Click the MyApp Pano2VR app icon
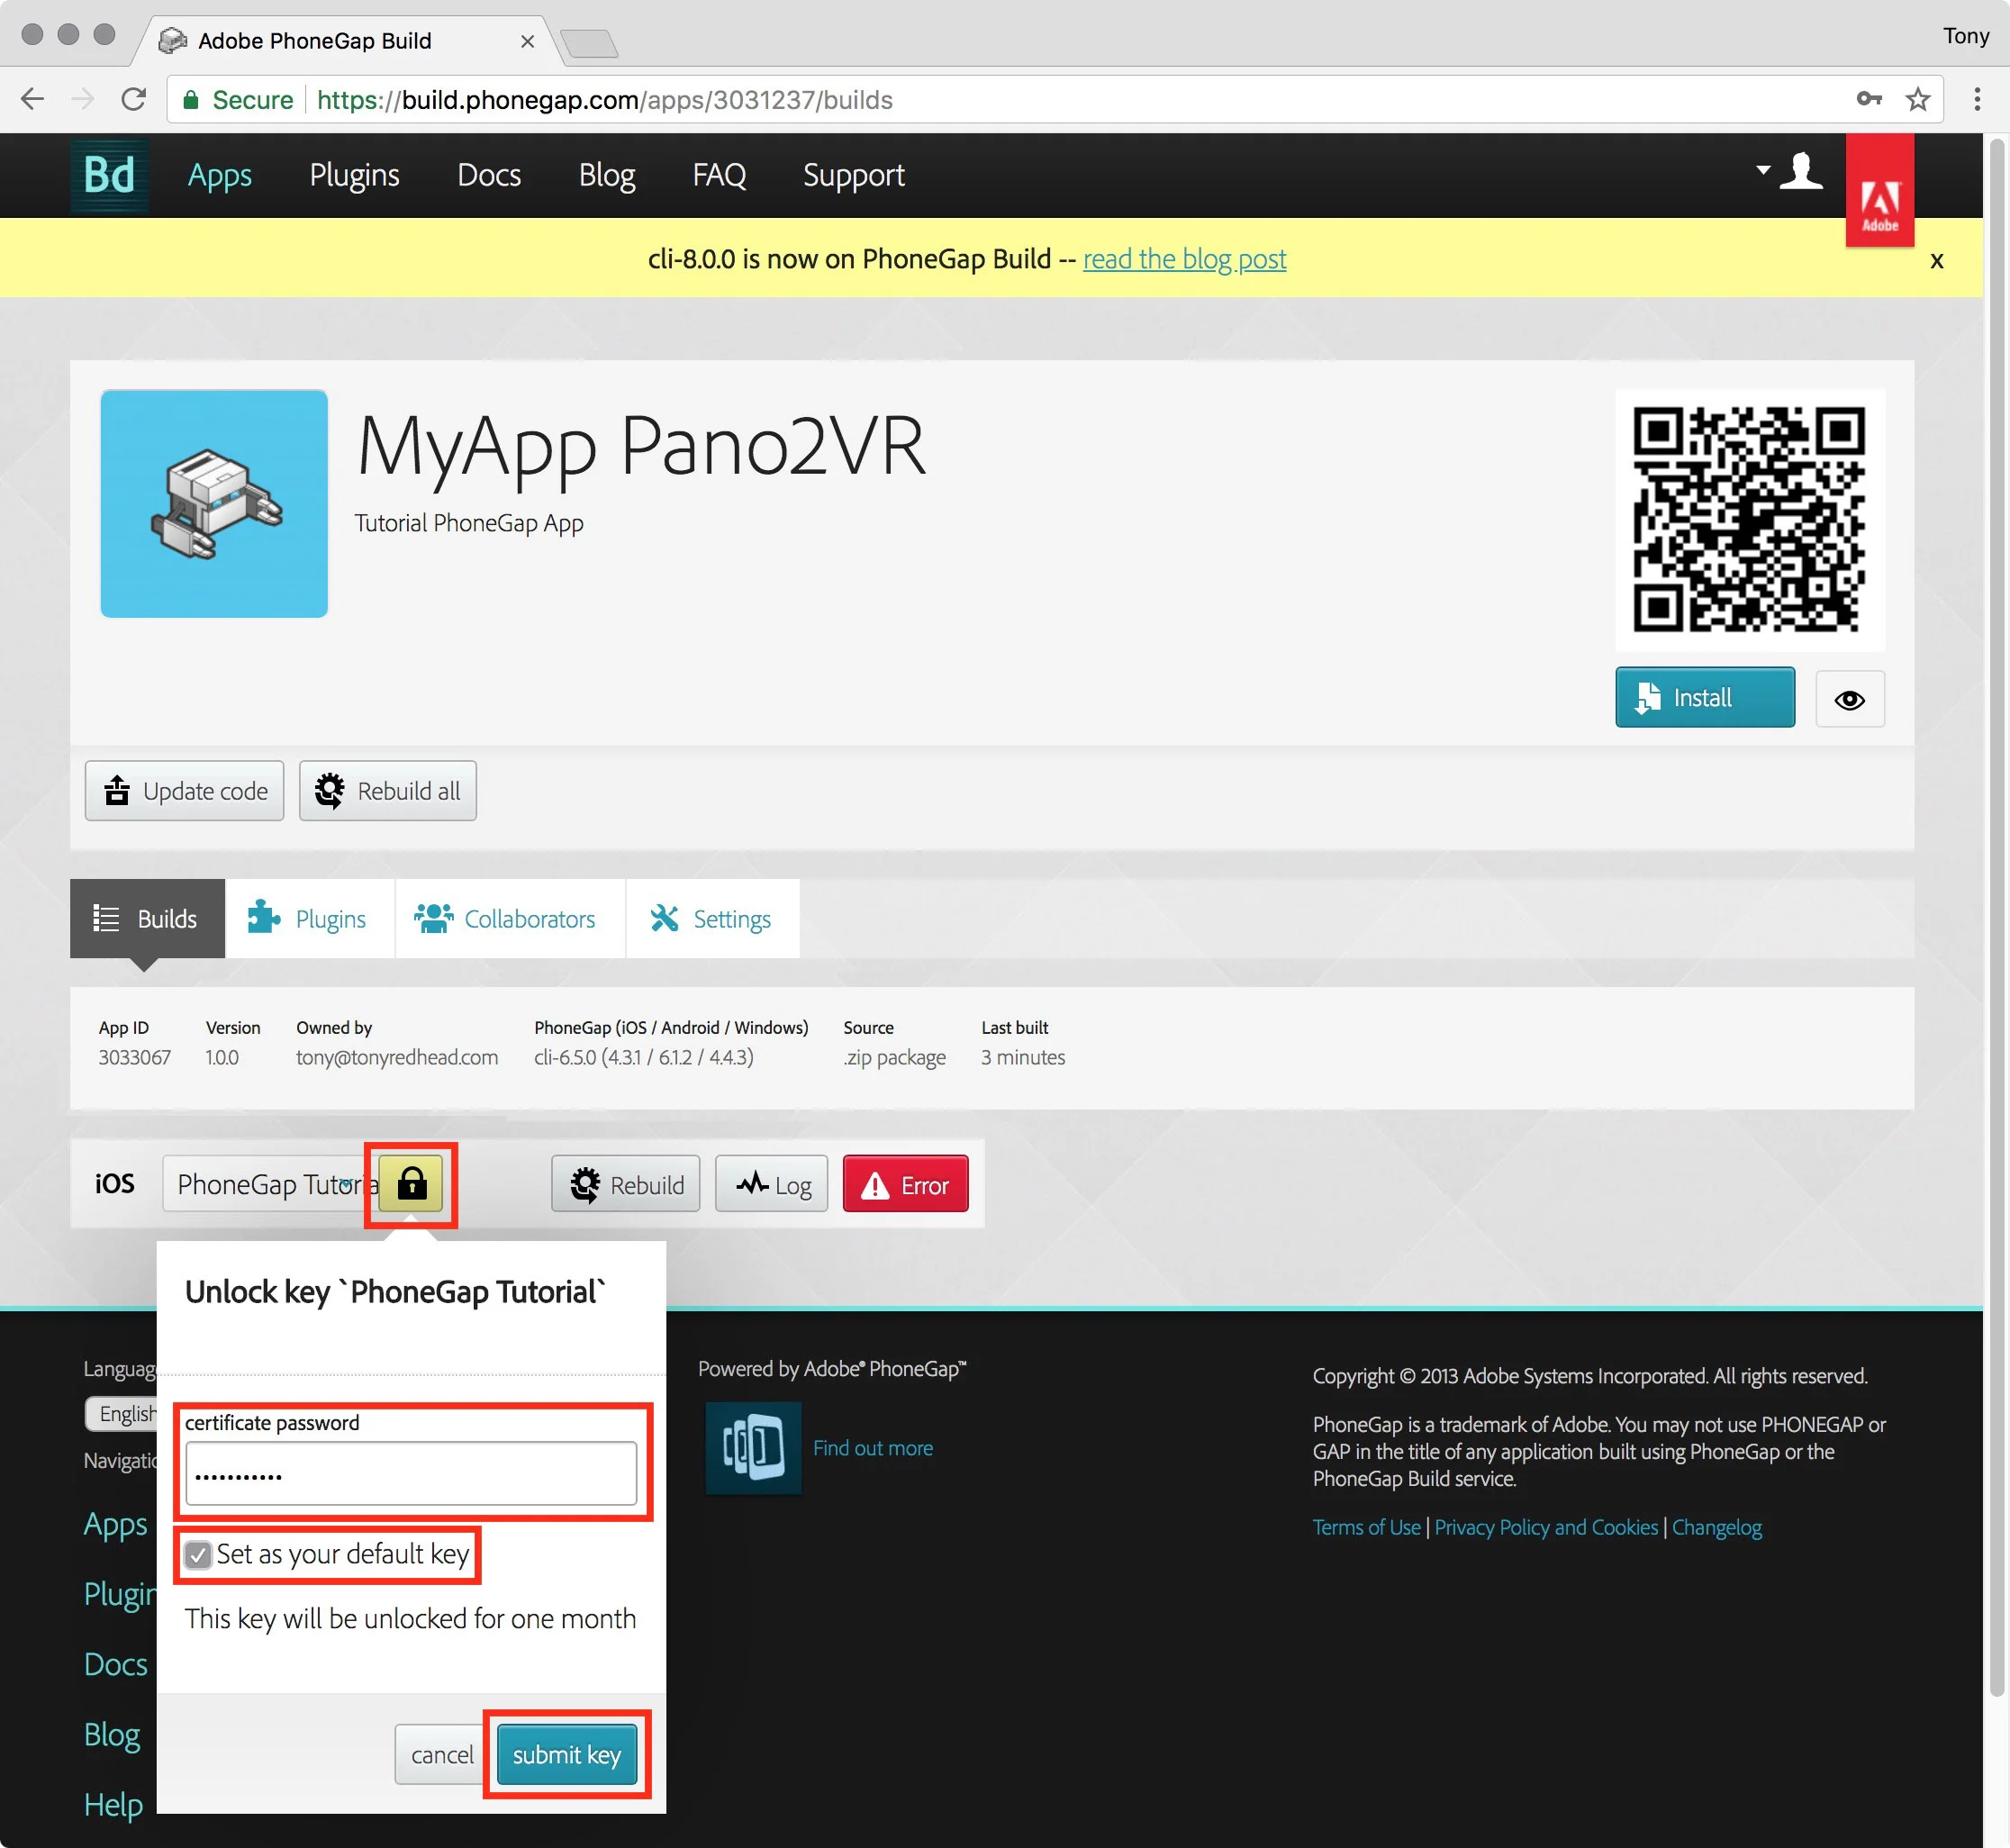The width and height of the screenshot is (2010, 1848). pyautogui.click(x=214, y=503)
